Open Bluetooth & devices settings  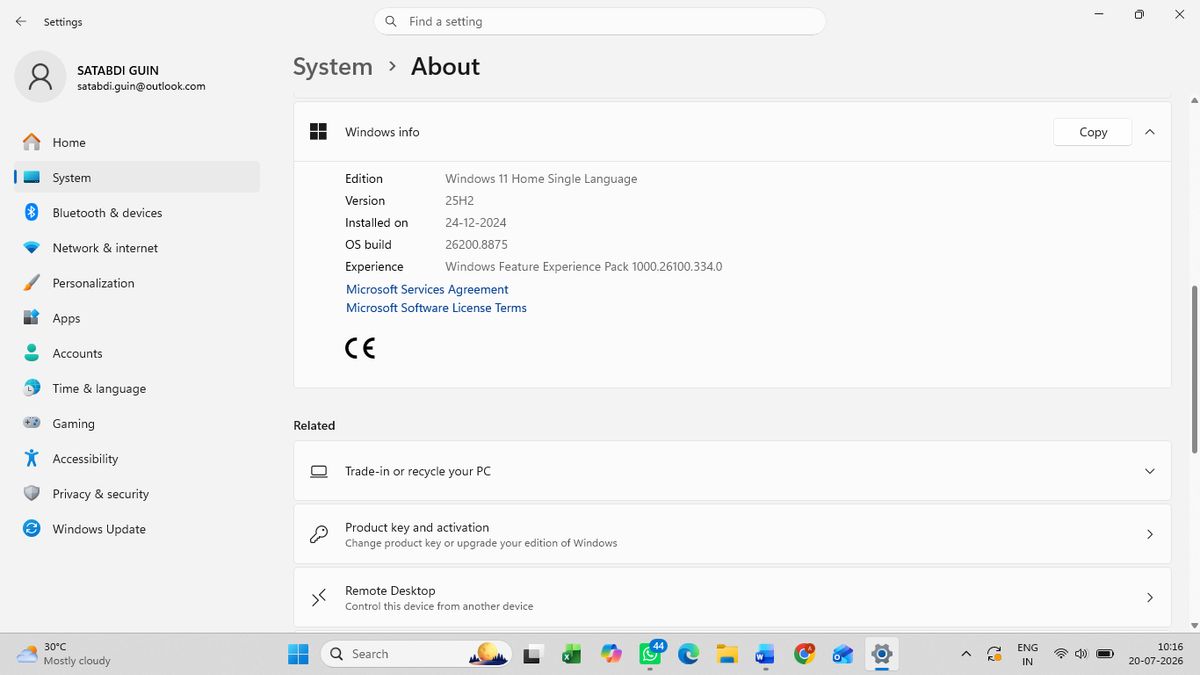tap(137, 212)
